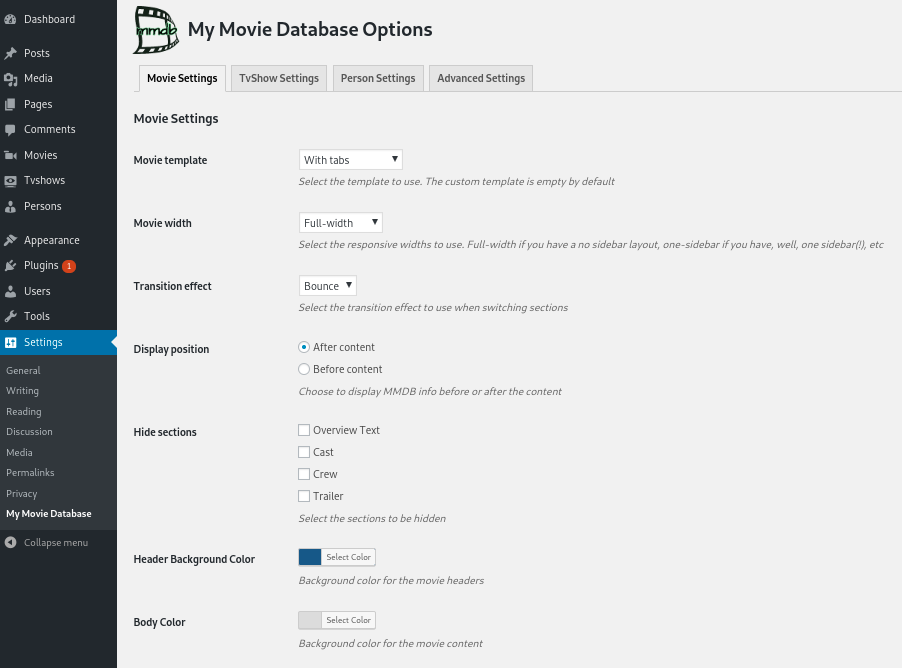Open My Movie Database submenu link
This screenshot has height=668, width=902.
pyautogui.click(x=49, y=514)
